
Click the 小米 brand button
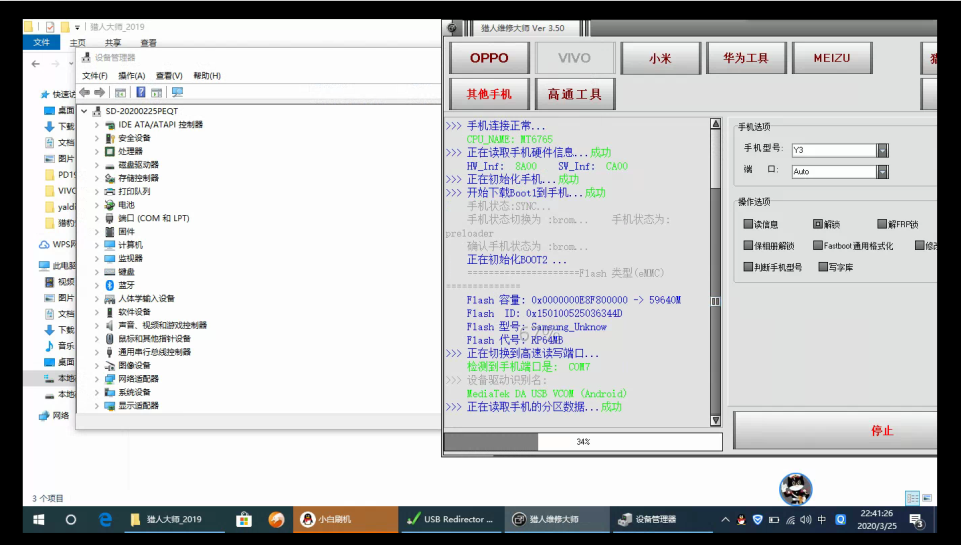[x=660, y=58]
